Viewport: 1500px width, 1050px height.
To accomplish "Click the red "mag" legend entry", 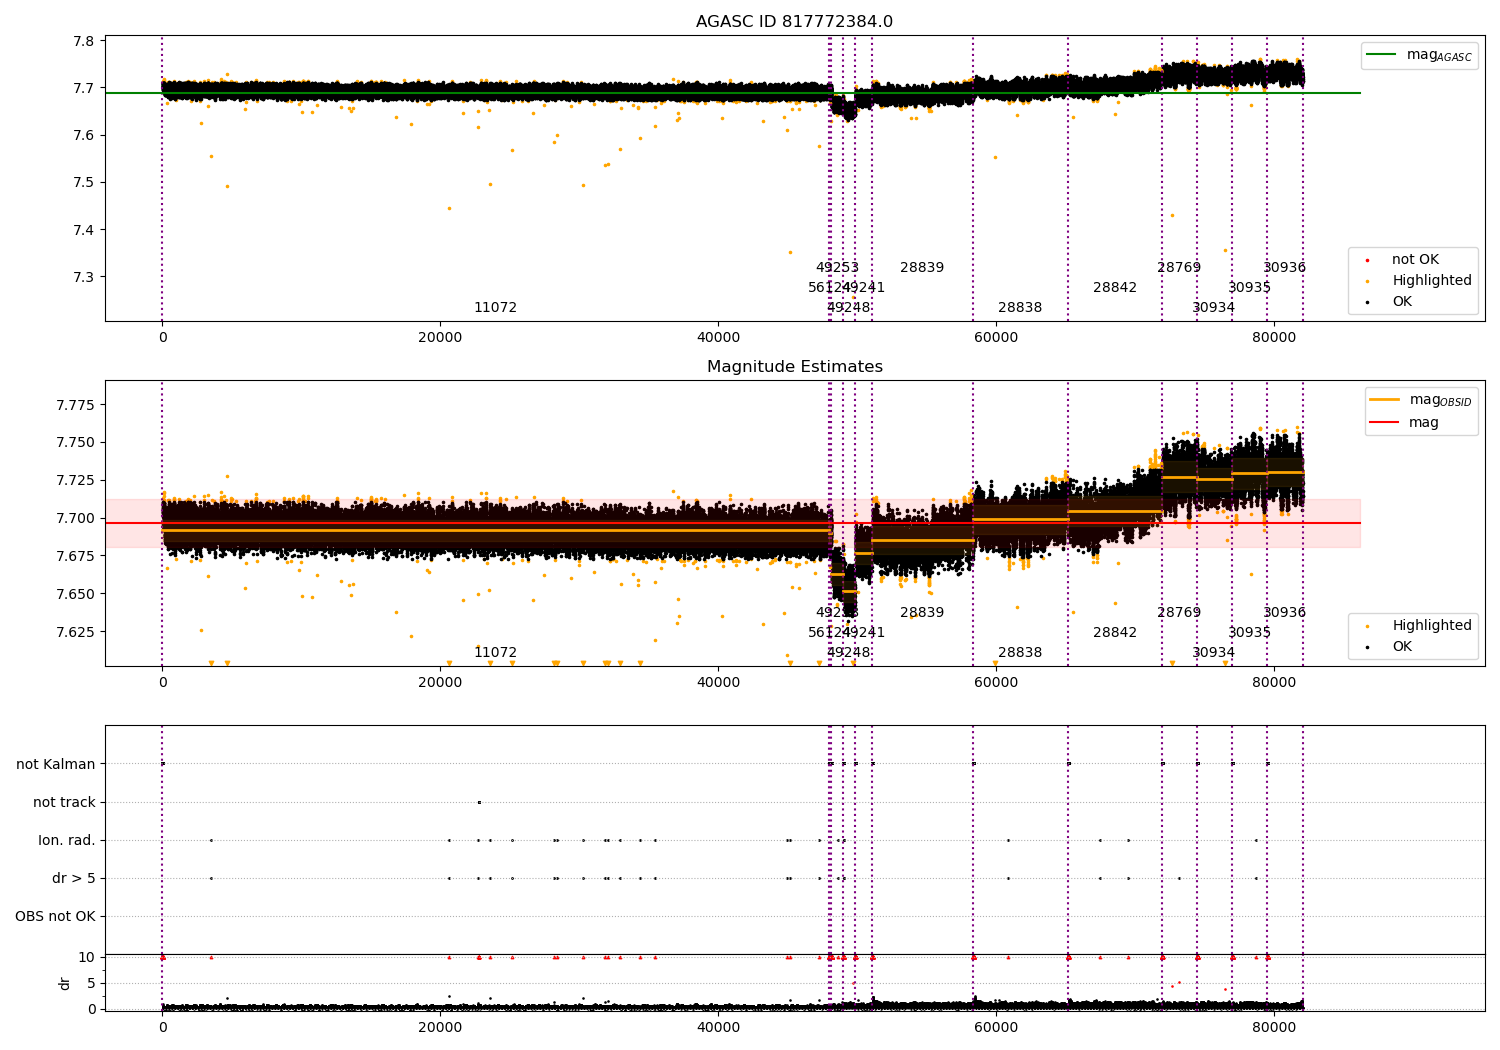I will [x=1404, y=423].
